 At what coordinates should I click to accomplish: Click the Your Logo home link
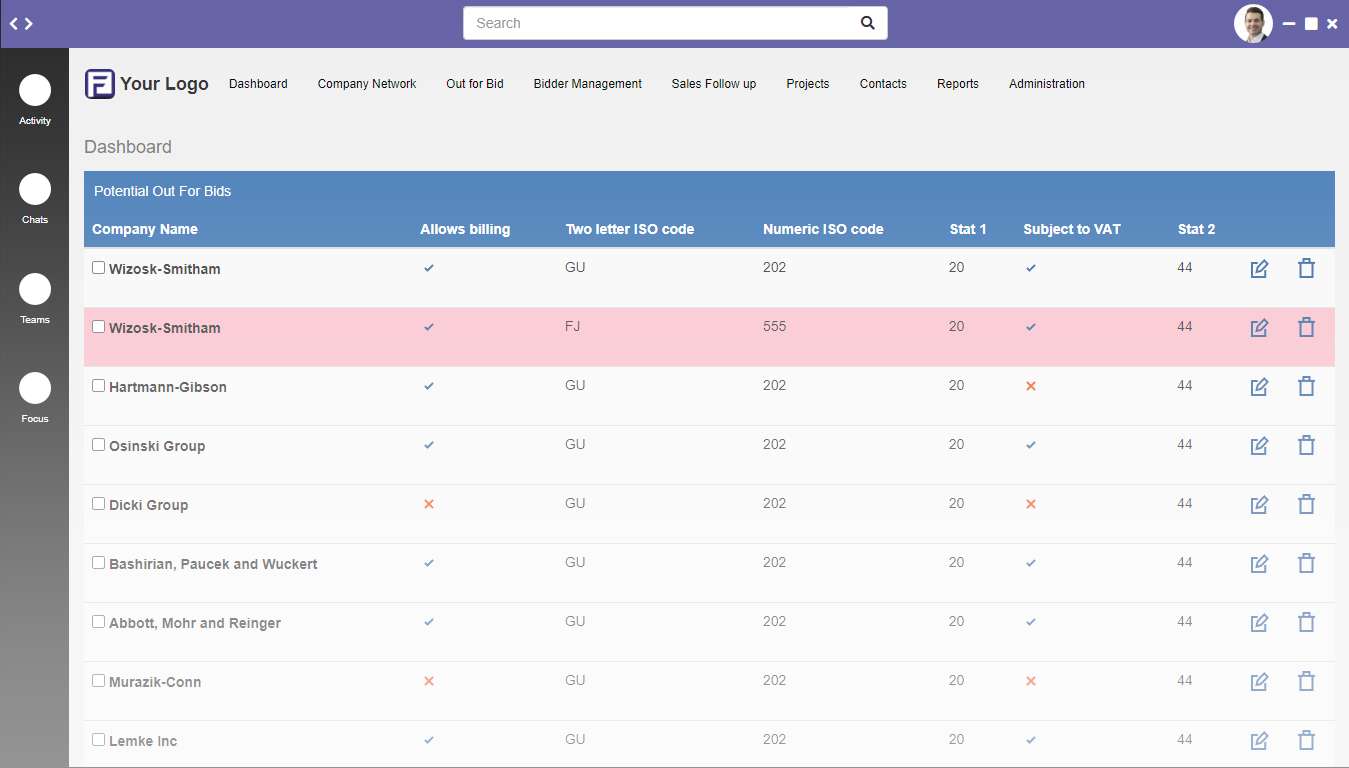[147, 84]
